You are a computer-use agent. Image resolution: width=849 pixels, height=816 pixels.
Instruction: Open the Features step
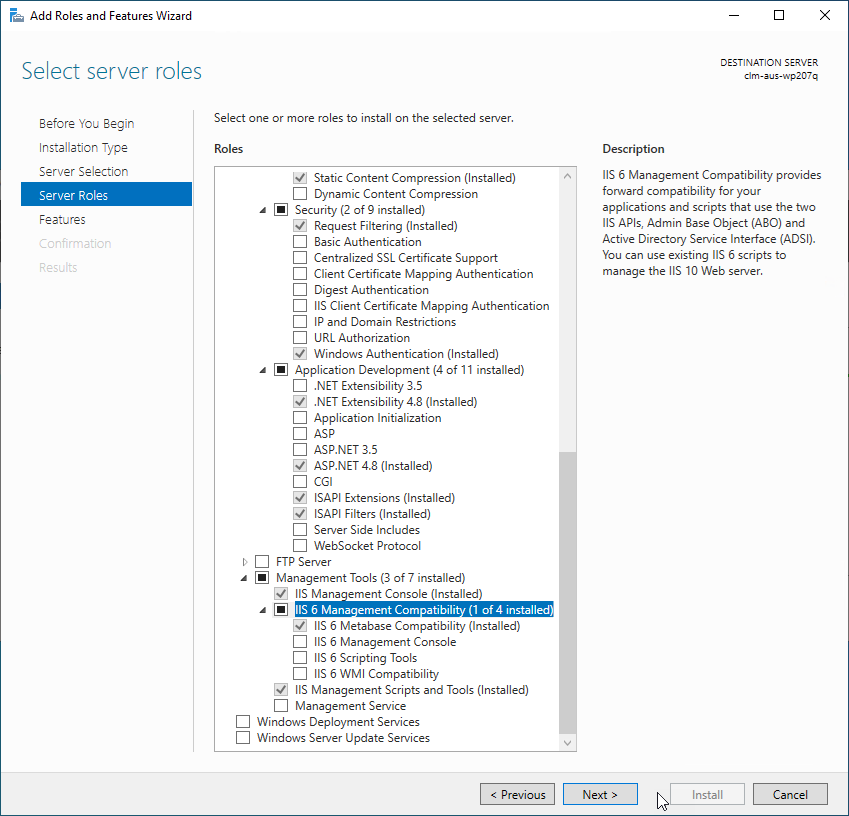pos(62,219)
